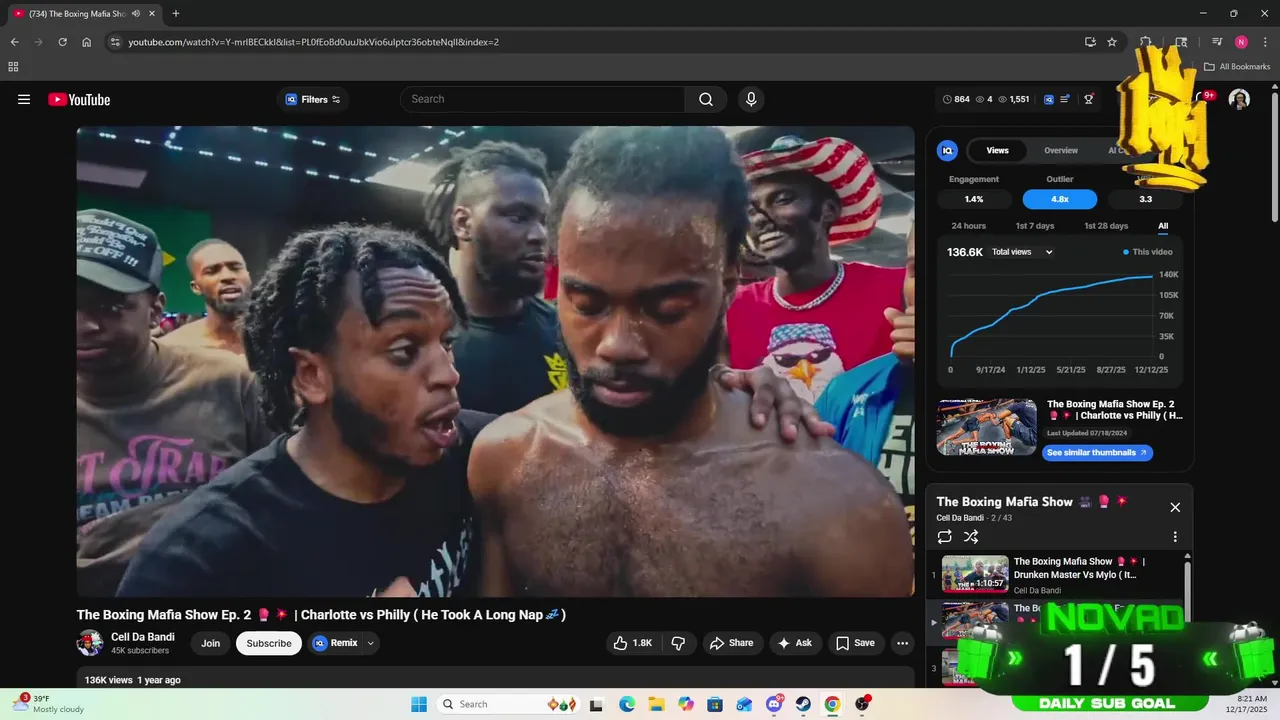Focus the YouTube search box
This screenshot has width=1280, height=720.
coord(543,99)
